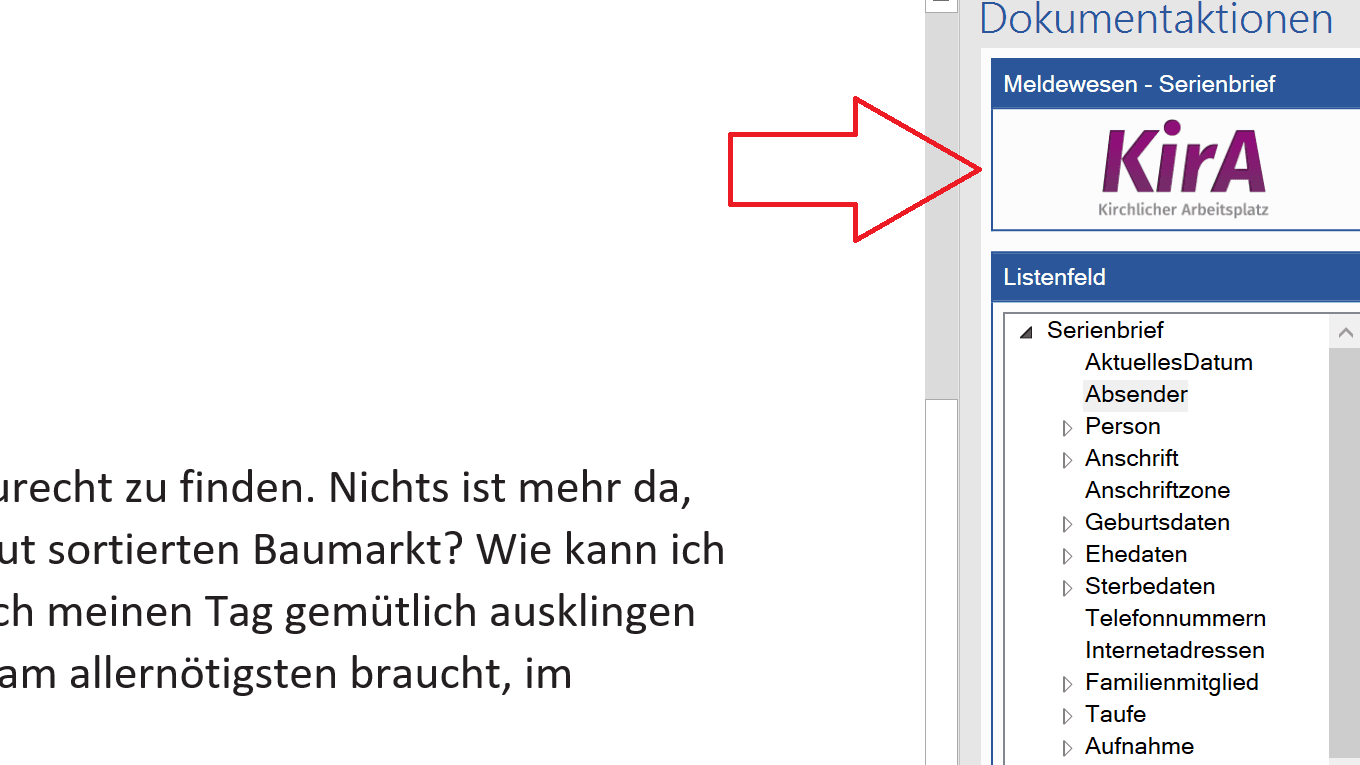Expand the Sterbedaten node
Viewport: 1360px width, 765px height.
(x=1067, y=588)
